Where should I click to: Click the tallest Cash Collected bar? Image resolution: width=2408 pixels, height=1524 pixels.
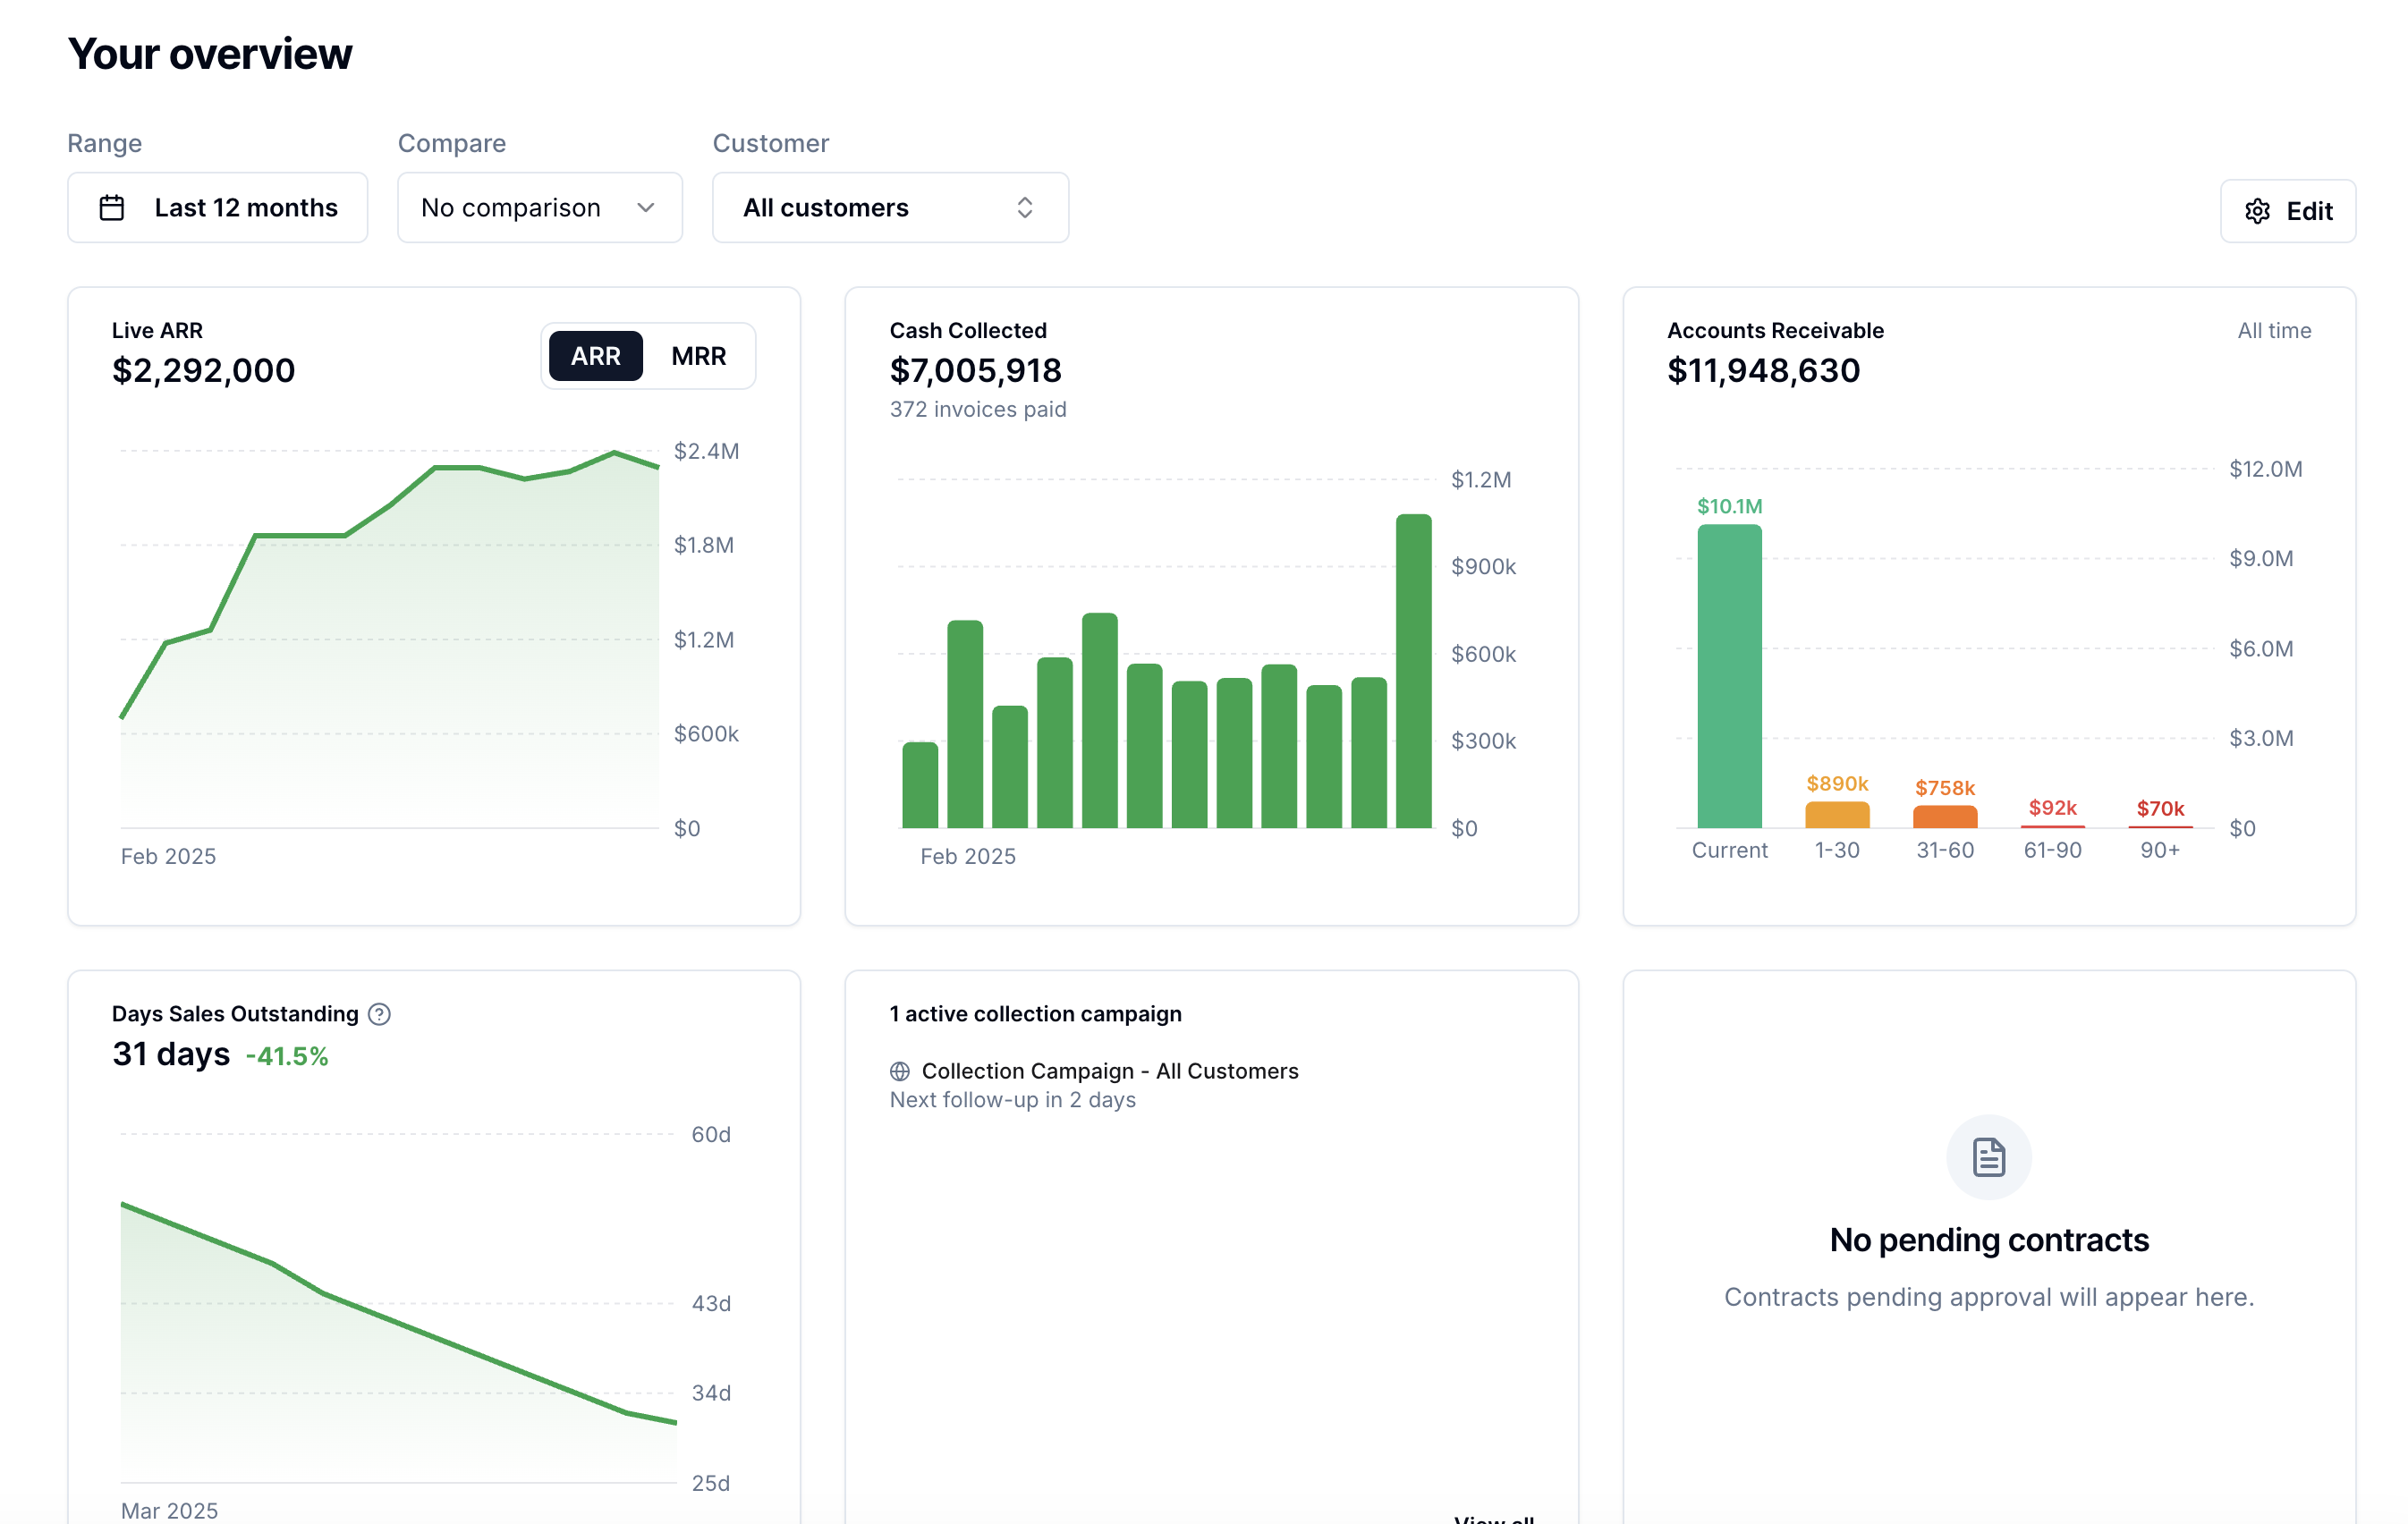(x=1413, y=670)
